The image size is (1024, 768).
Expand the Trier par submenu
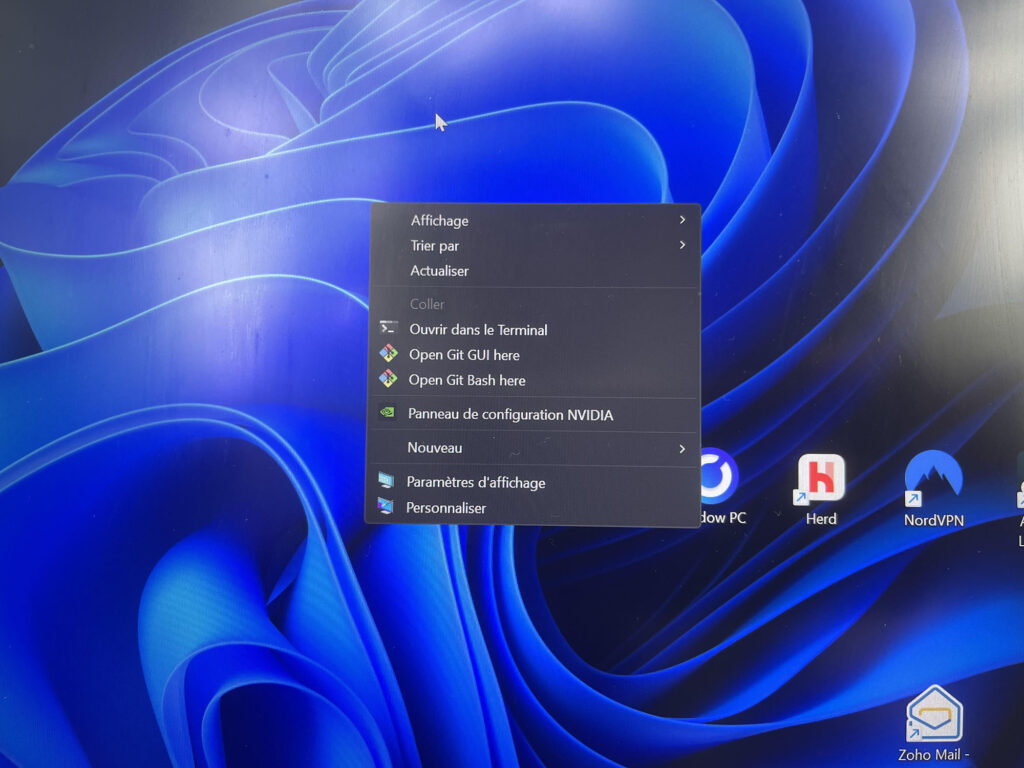click(683, 245)
